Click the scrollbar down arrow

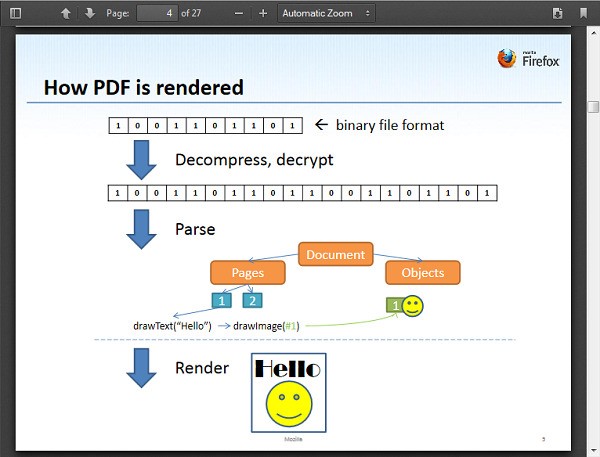[x=593, y=450]
